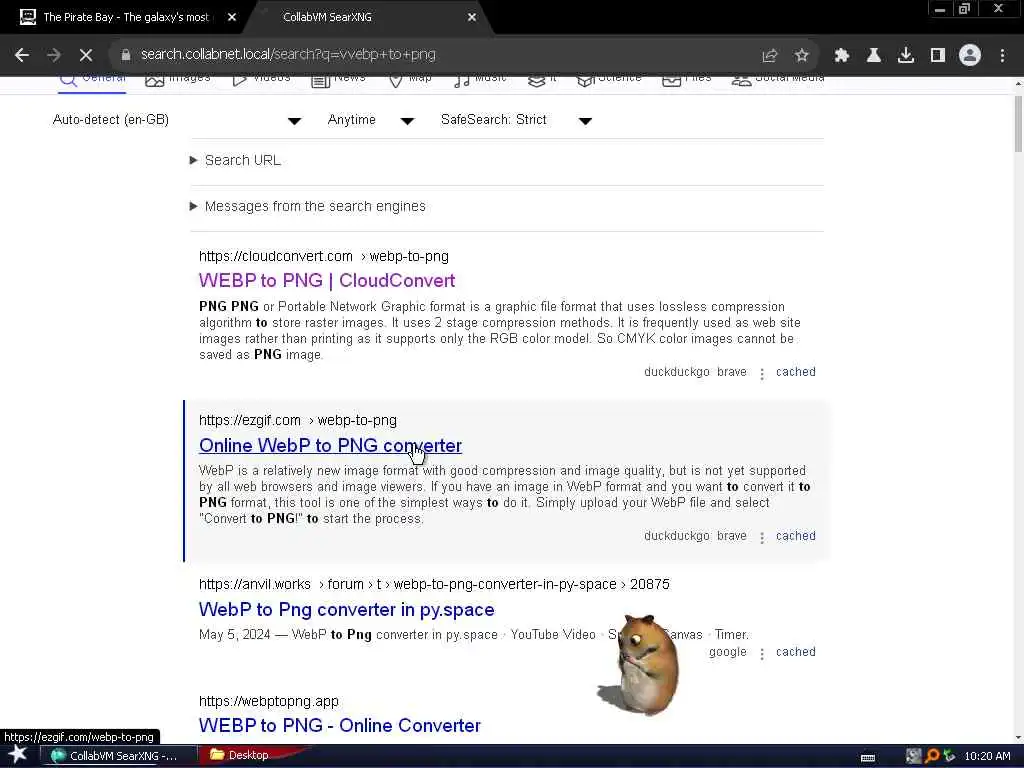This screenshot has height=768, width=1024.
Task: Click the https://ezgif.com URL text
Action: [250, 421]
